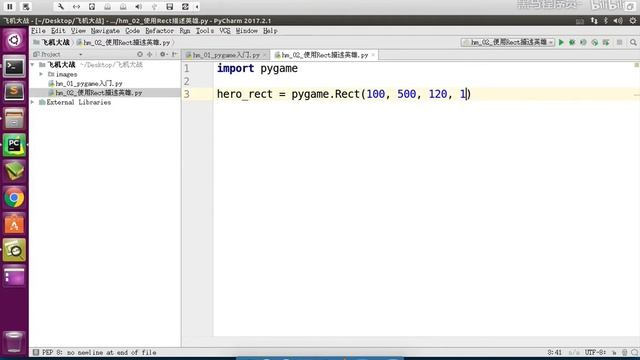Click the VM sound speaker icon
The height and width of the screenshot is (360, 640).
click(139, 7)
